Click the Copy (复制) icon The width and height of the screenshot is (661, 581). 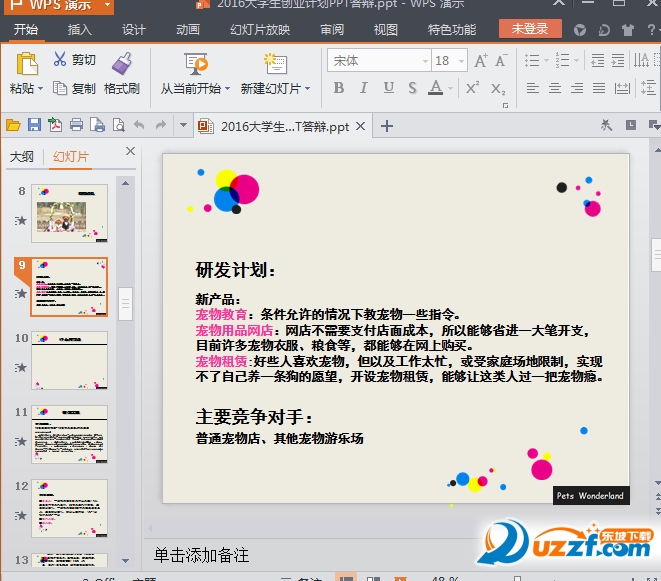tap(59, 88)
